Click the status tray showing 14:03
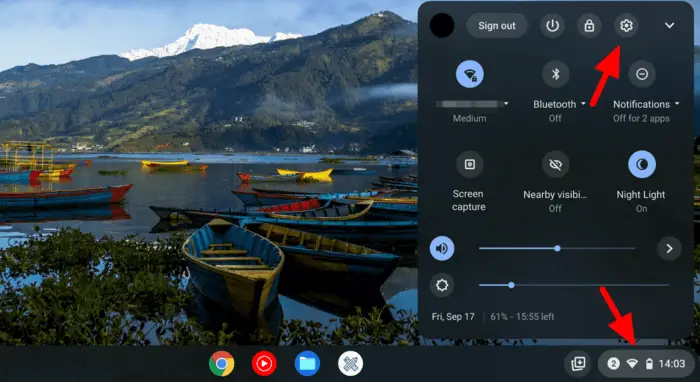The width and height of the screenshot is (700, 382). click(x=646, y=364)
